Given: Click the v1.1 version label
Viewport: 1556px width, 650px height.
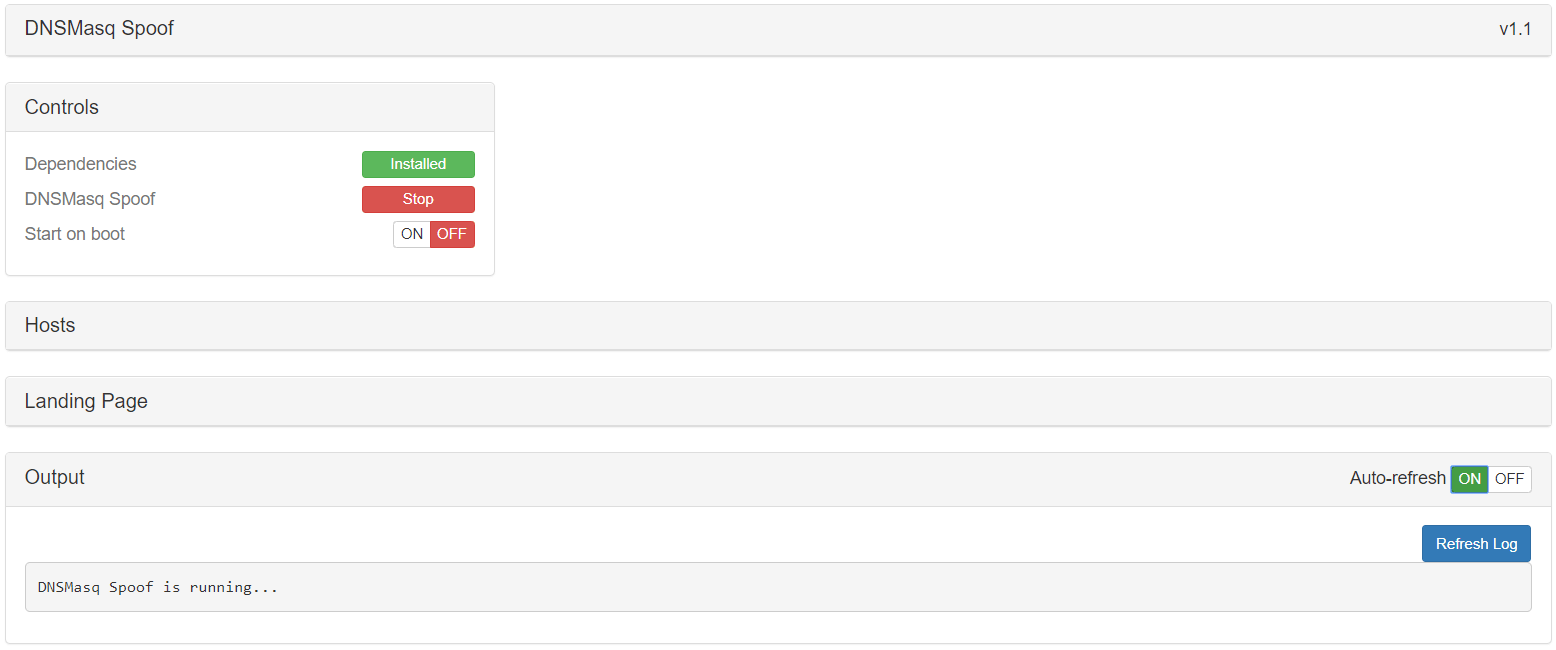Looking at the screenshot, I should (1515, 29).
